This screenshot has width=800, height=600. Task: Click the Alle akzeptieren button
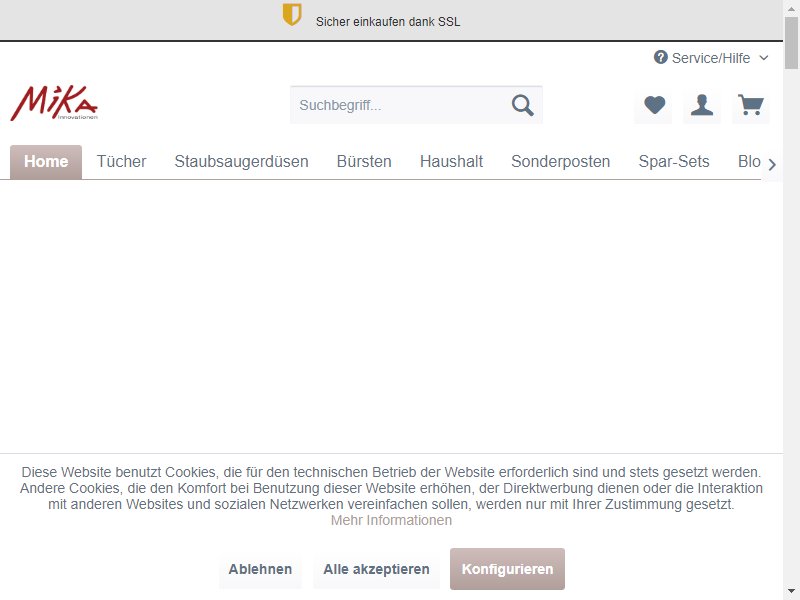[377, 569]
